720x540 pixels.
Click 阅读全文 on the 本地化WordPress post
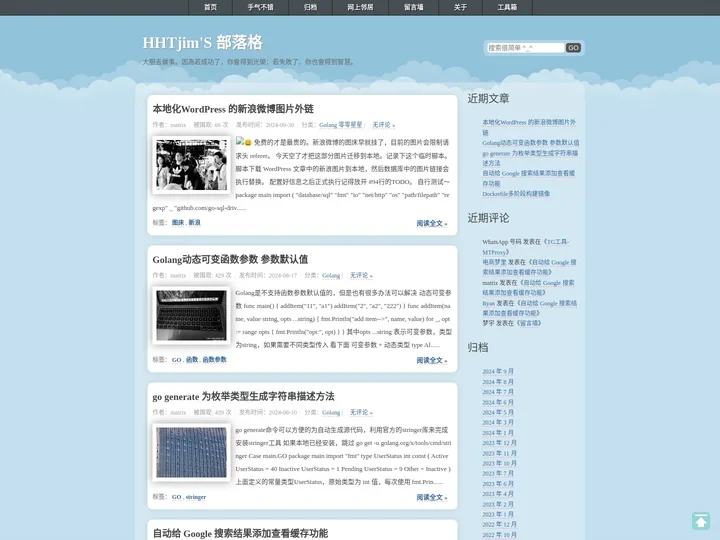pos(432,224)
